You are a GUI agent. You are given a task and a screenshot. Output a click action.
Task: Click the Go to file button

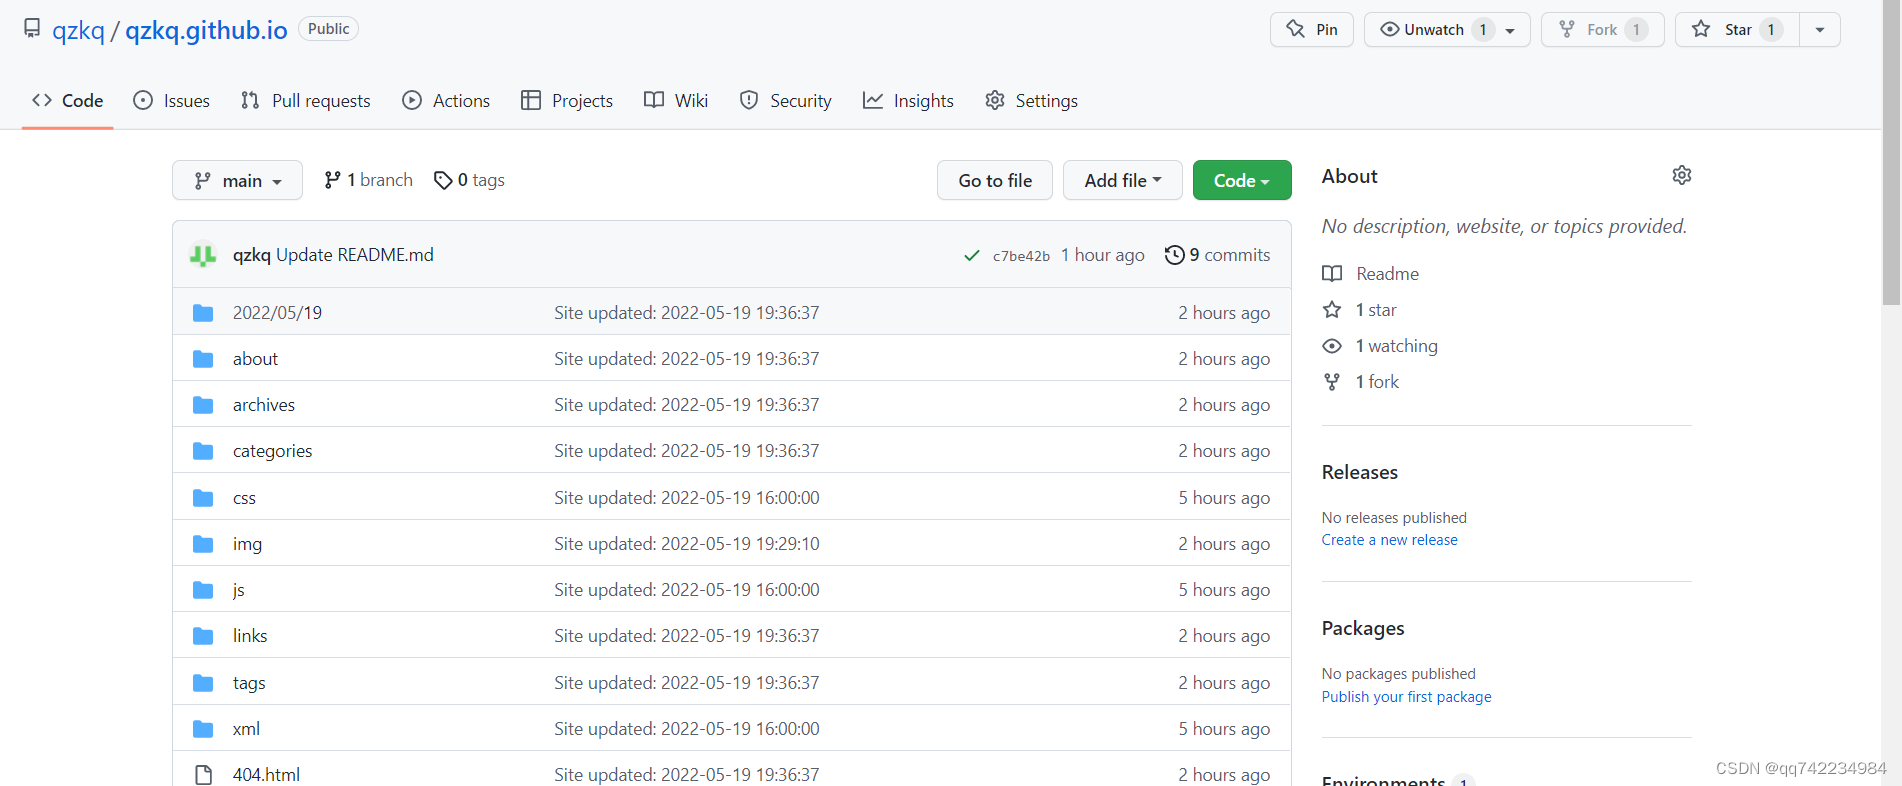pyautogui.click(x=994, y=181)
